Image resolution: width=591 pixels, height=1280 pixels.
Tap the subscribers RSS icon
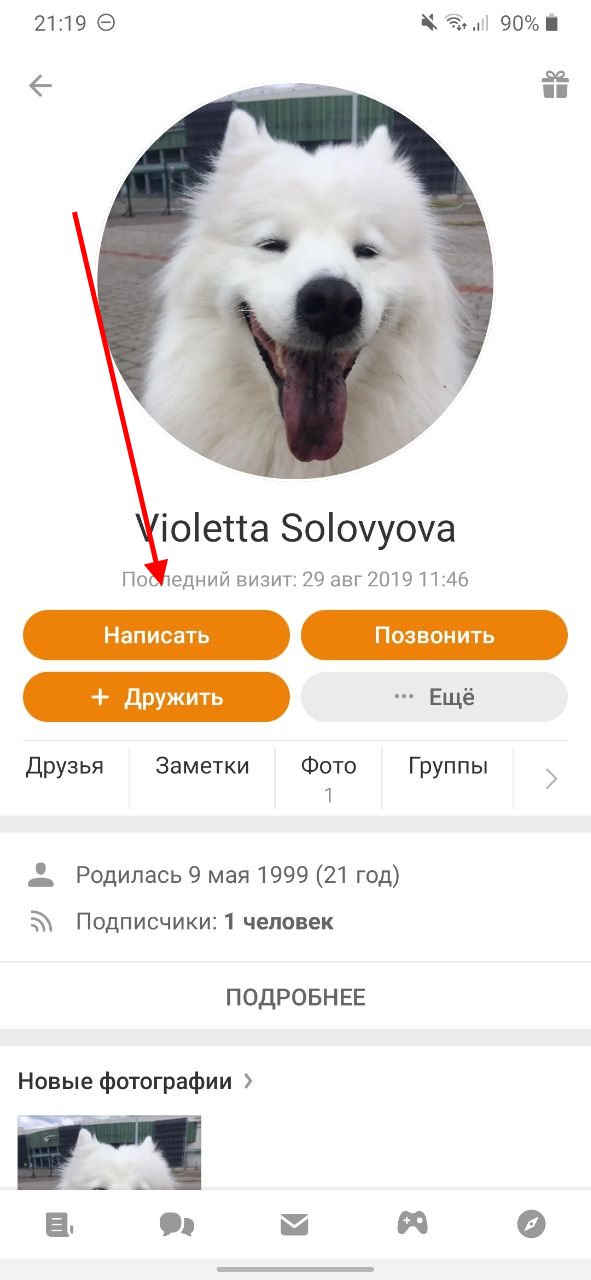pos(41,922)
